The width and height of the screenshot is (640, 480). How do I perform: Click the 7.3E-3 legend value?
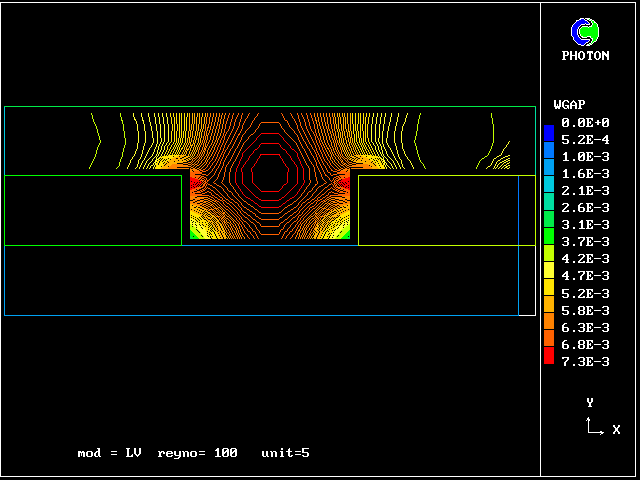point(585,361)
